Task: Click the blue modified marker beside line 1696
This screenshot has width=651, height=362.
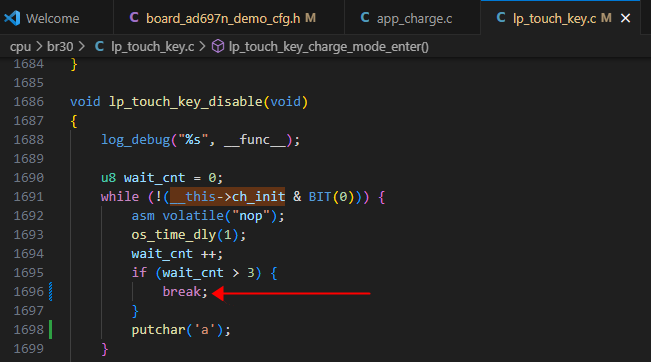Action: [x=51, y=291]
